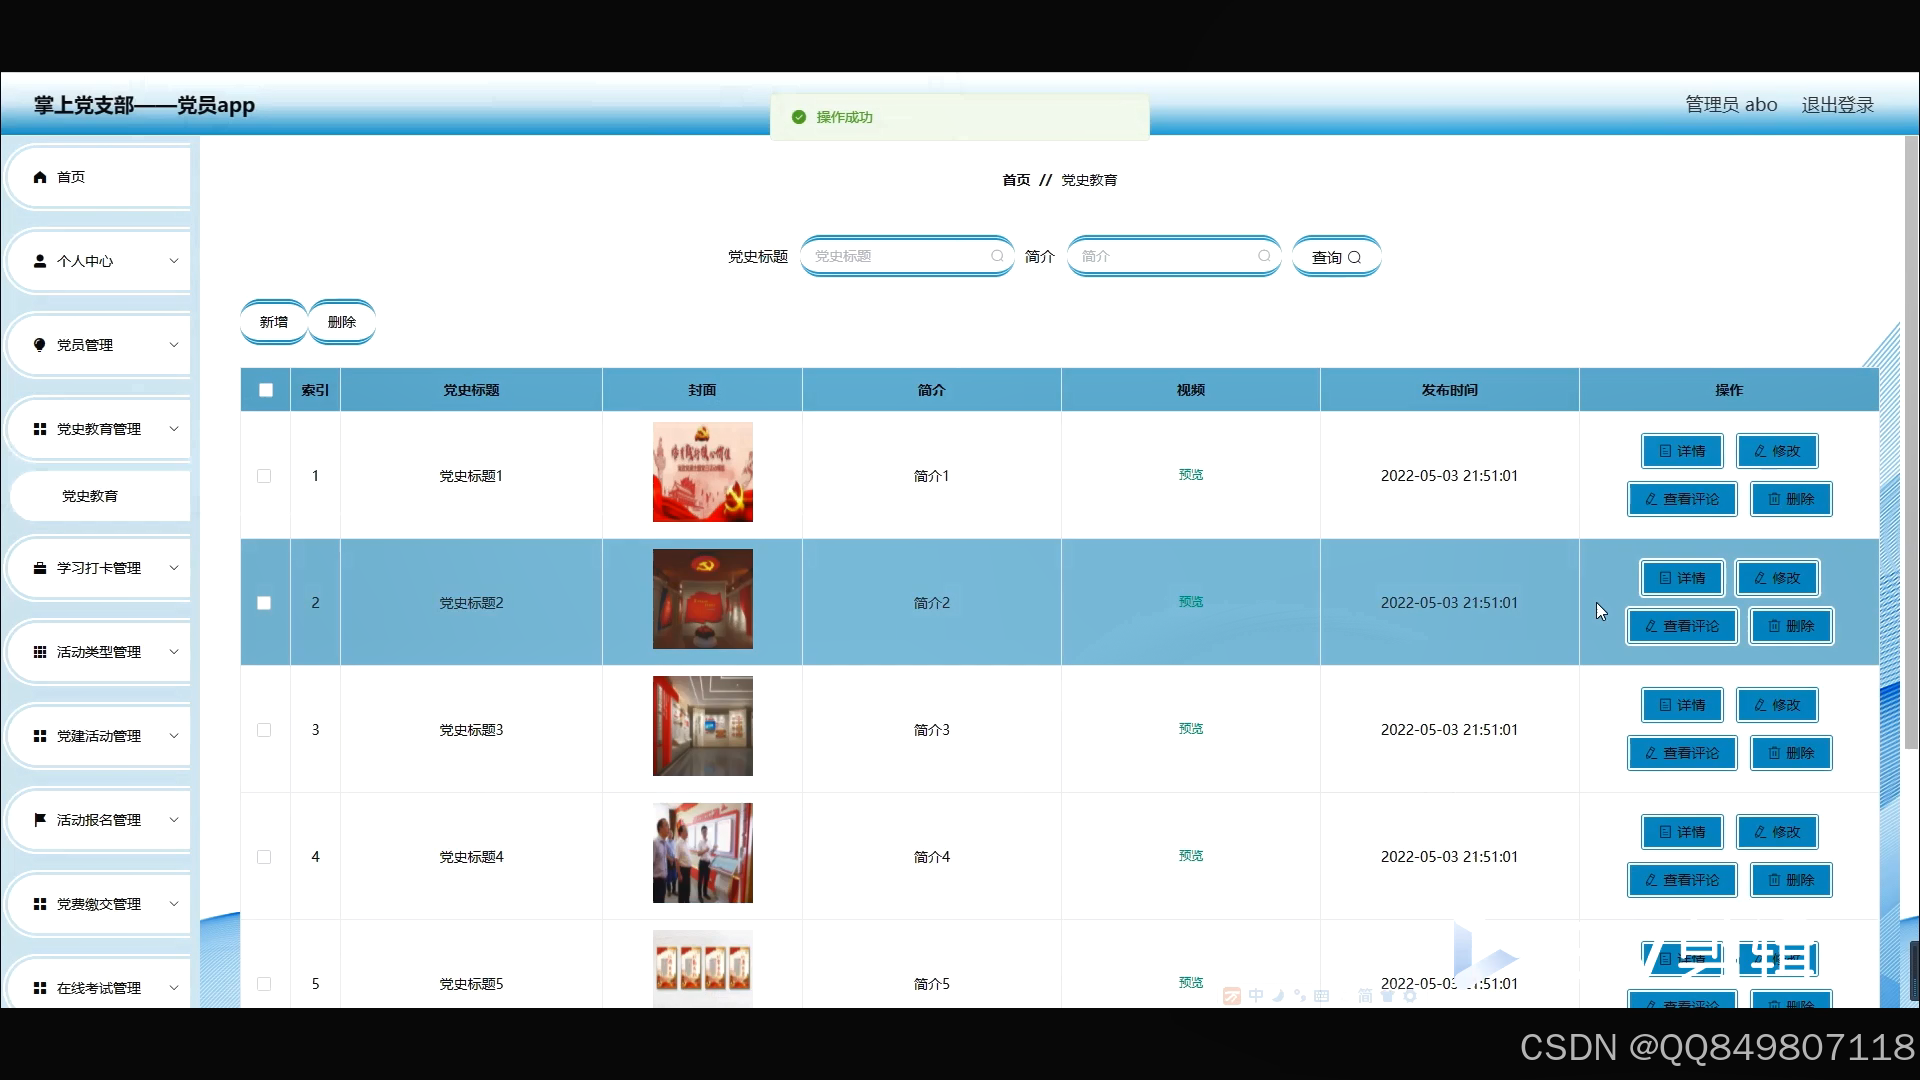The height and width of the screenshot is (1080, 1920).
Task: Toggle the select-all checkbox in table header
Action: [x=266, y=390]
